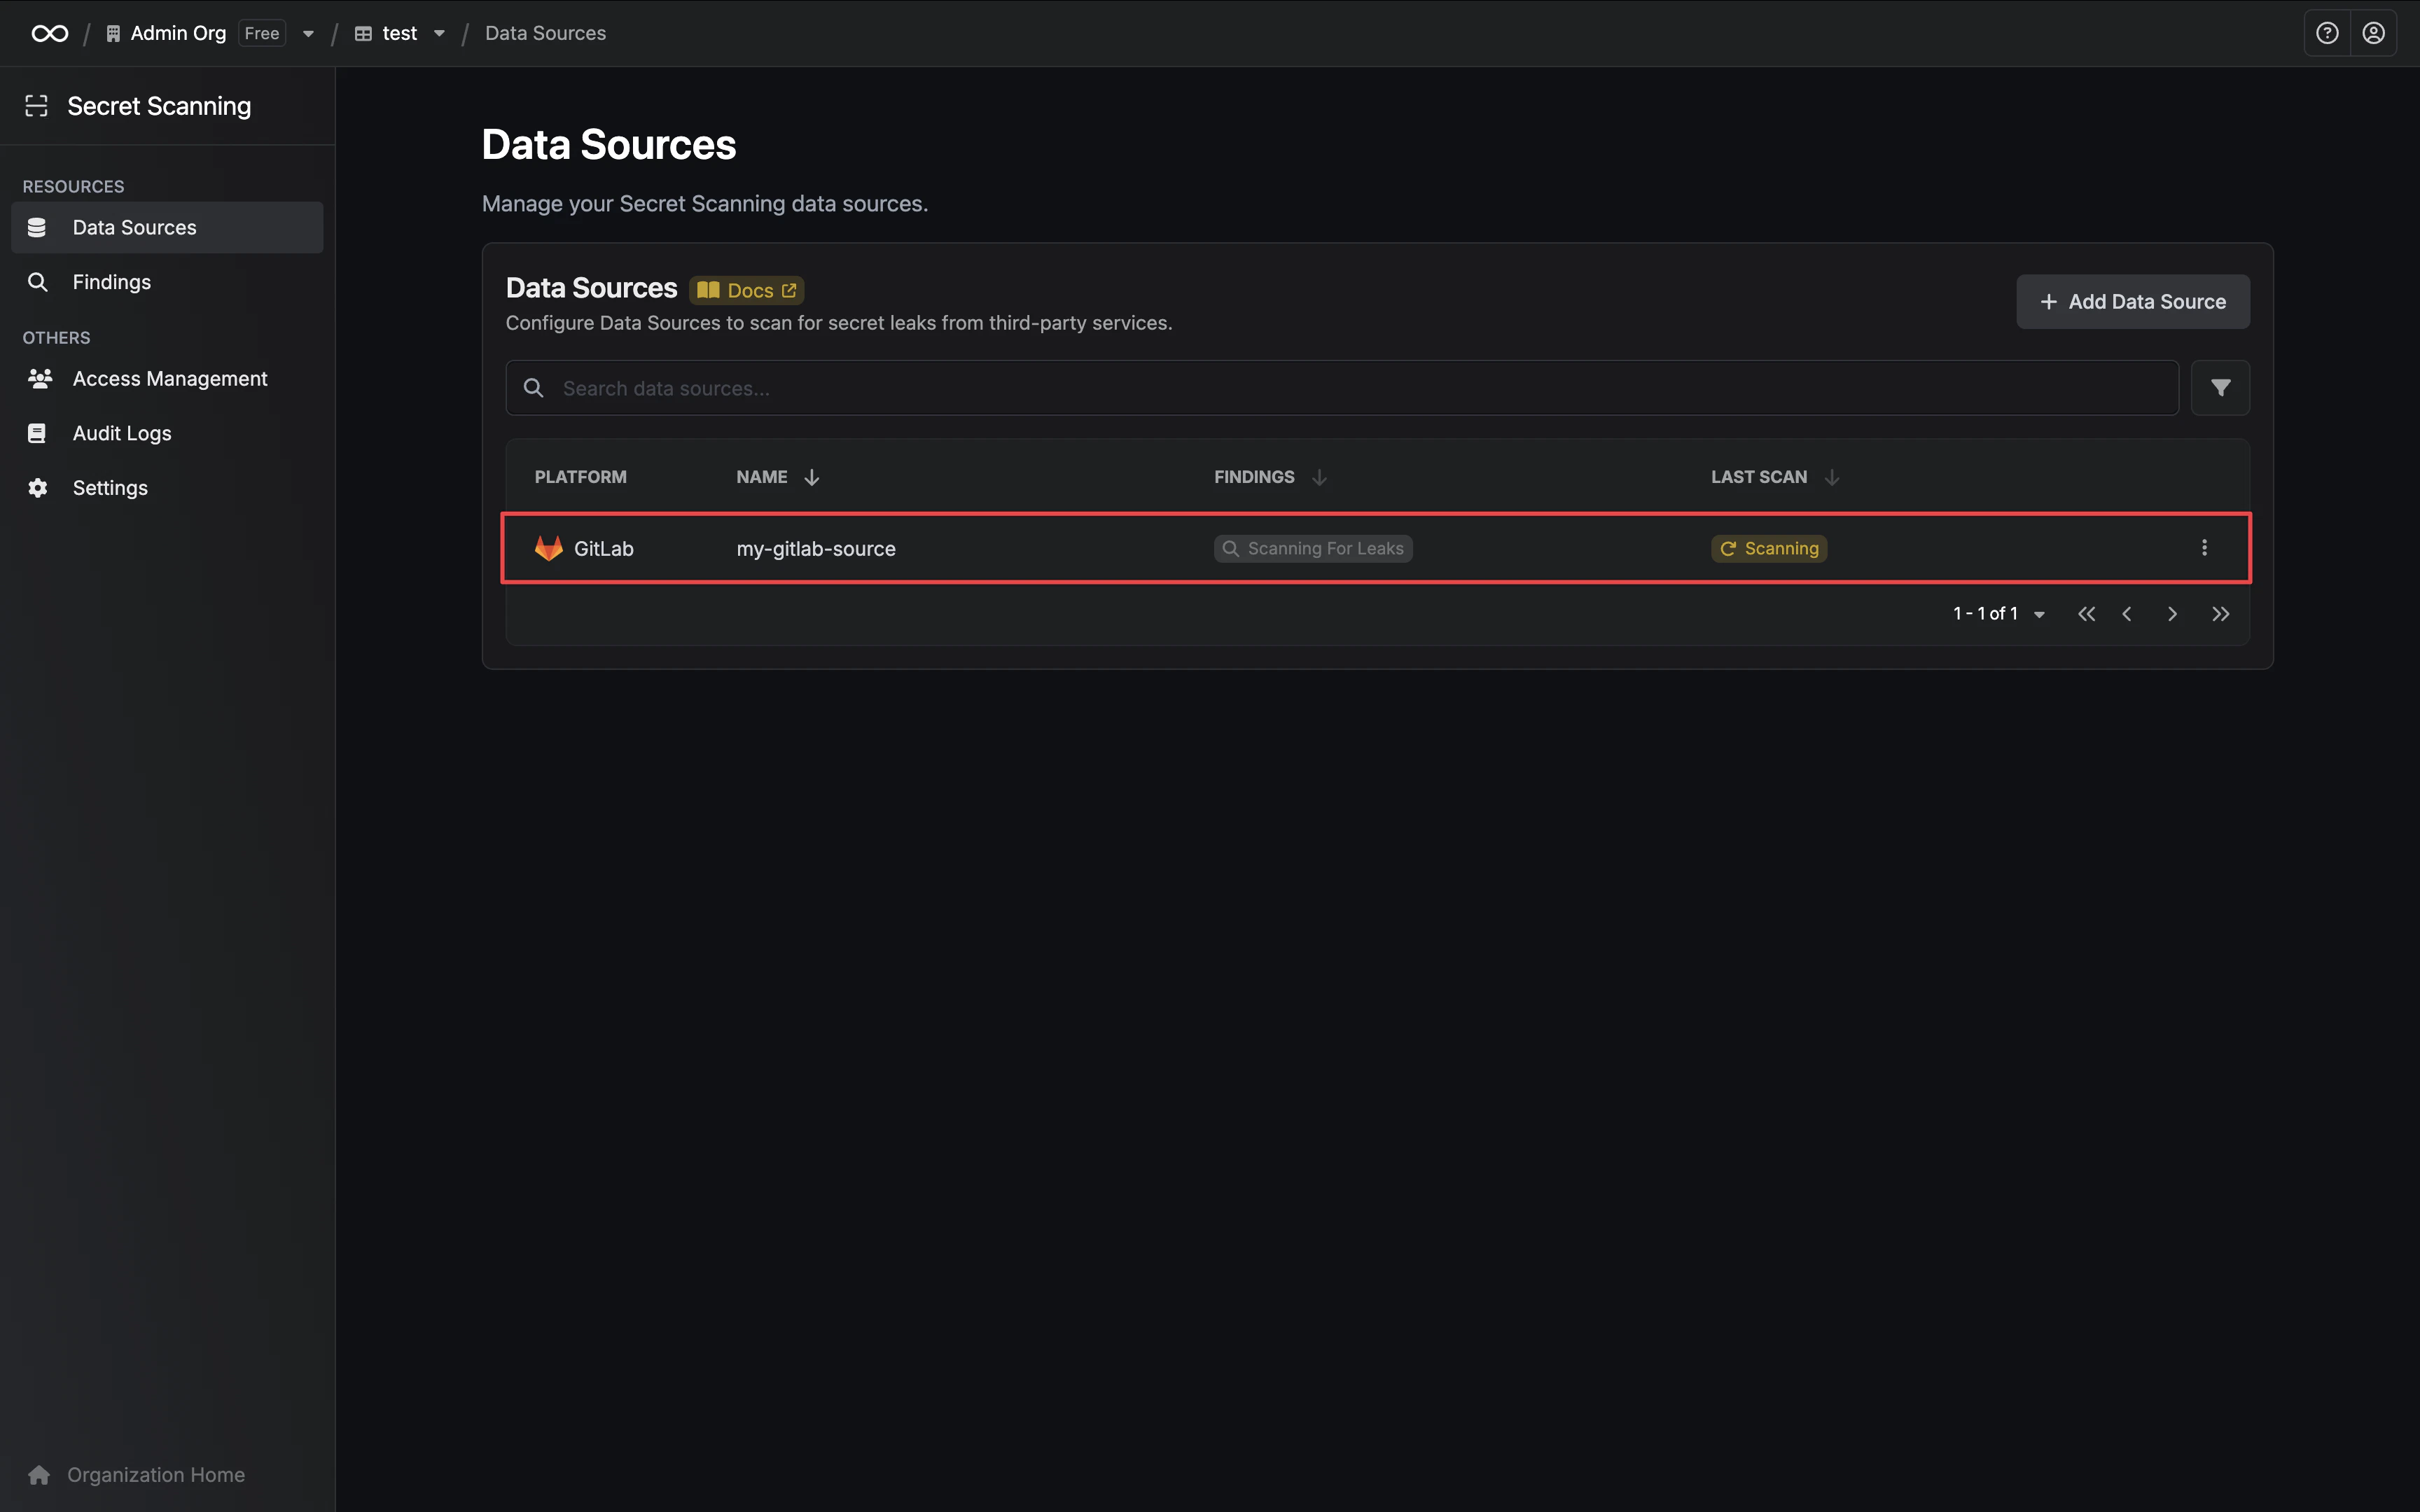Go to the next page
2420x1512 pixels.
click(x=2172, y=614)
